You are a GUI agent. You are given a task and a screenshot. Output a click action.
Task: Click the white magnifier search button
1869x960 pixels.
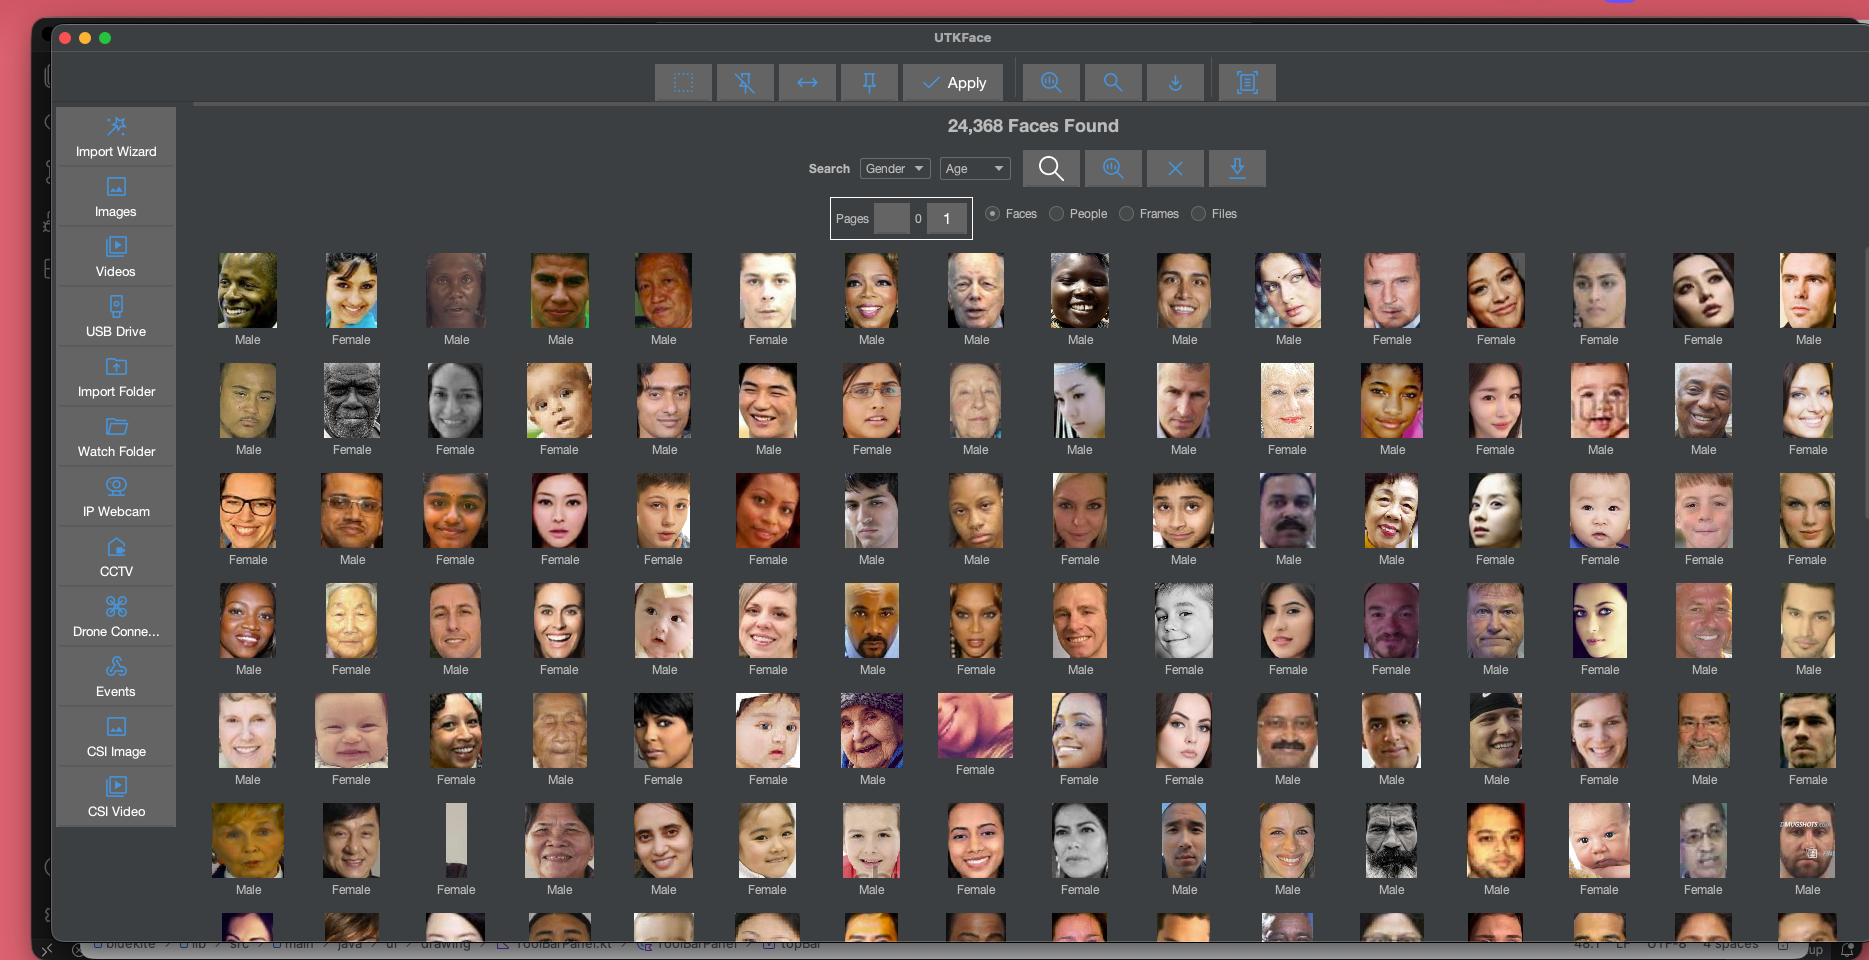click(x=1050, y=169)
